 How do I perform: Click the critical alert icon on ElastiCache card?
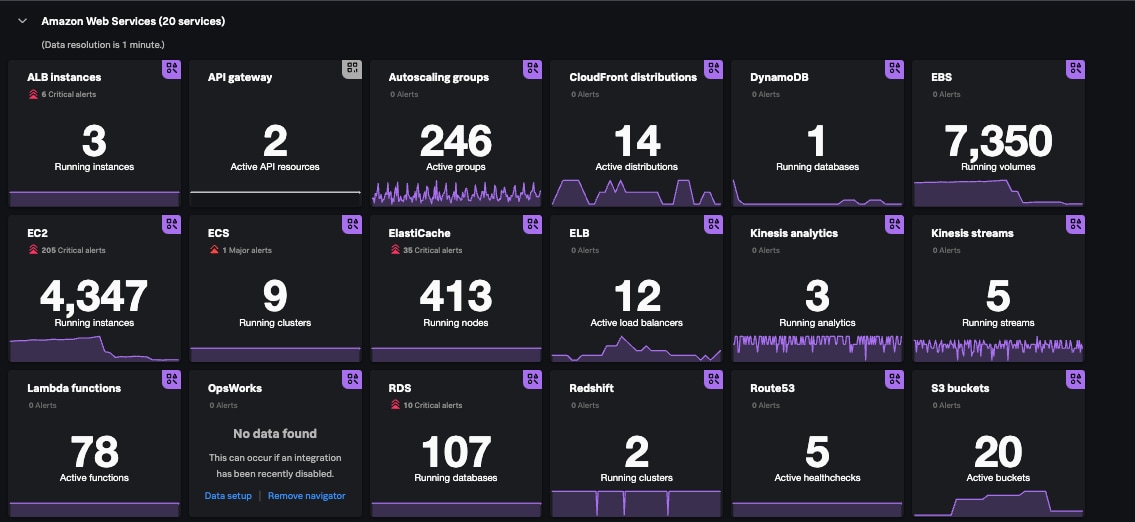394,250
